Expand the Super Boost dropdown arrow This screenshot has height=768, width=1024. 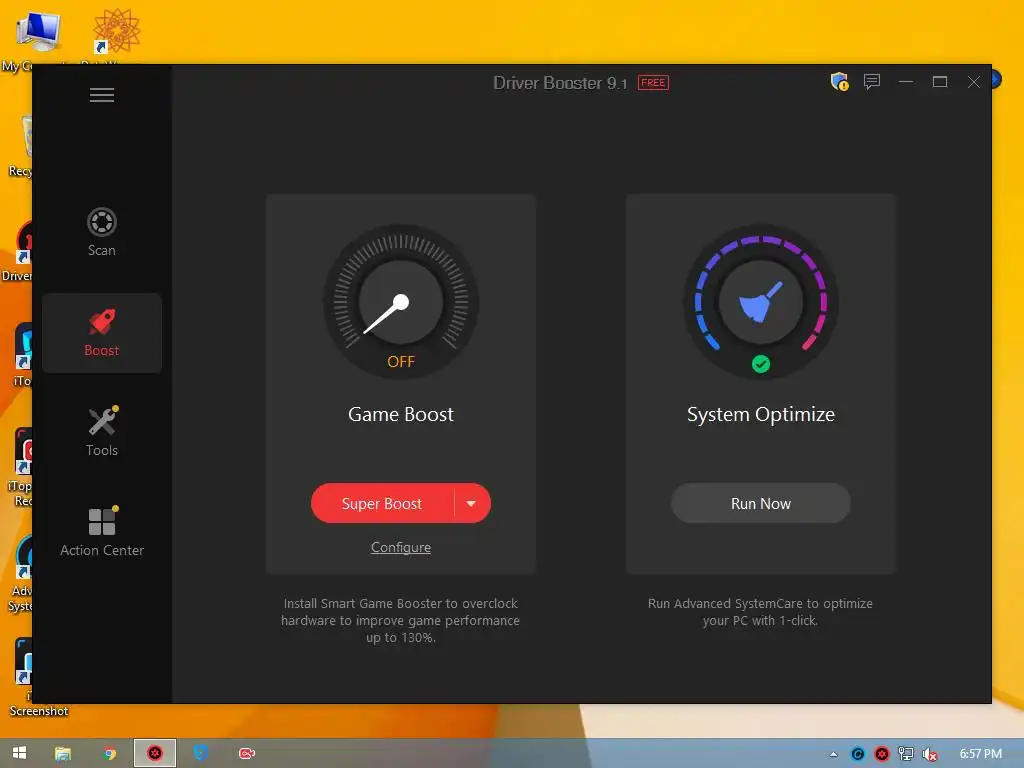472,504
